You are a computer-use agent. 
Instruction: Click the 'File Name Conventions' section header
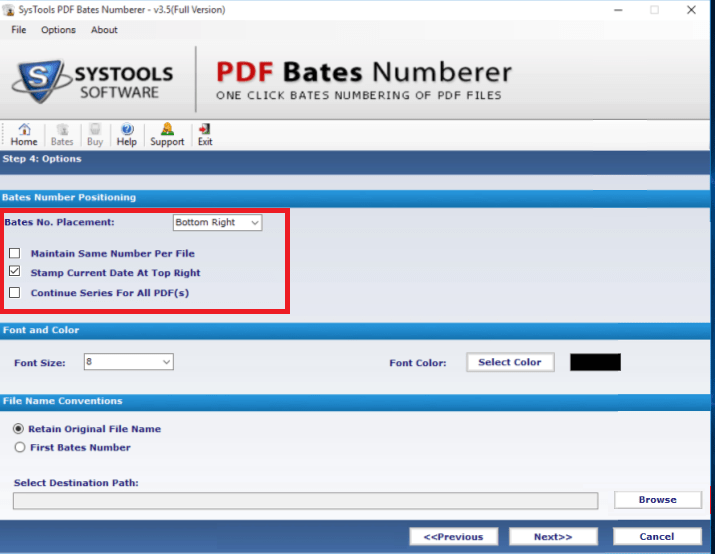click(x=62, y=401)
